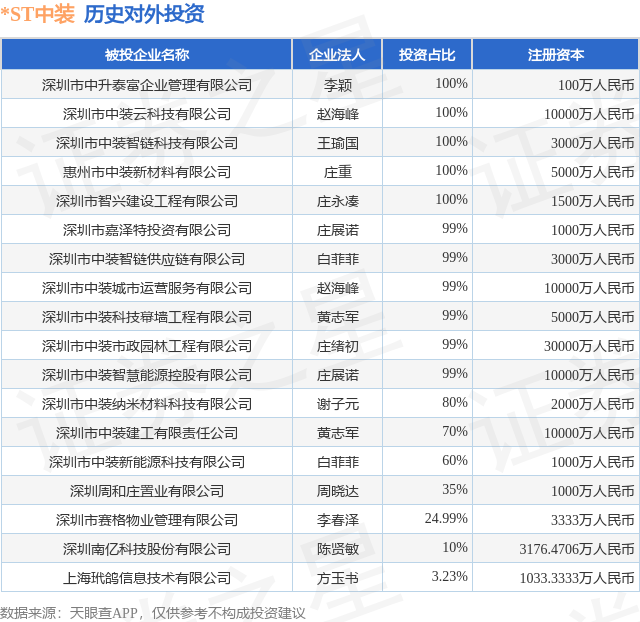
Task: Select 深圳市中装城市运营服务有限公司 company name
Action: click(x=147, y=288)
